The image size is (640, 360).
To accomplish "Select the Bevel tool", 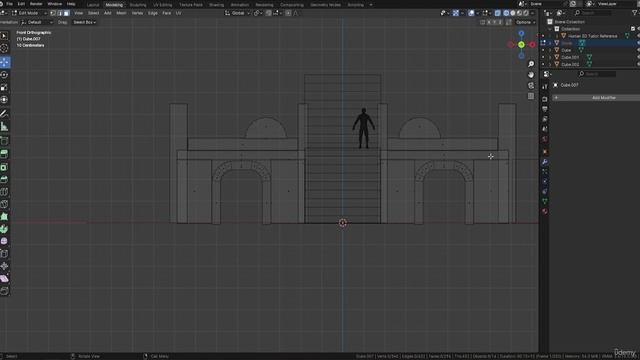I will click(4, 180).
